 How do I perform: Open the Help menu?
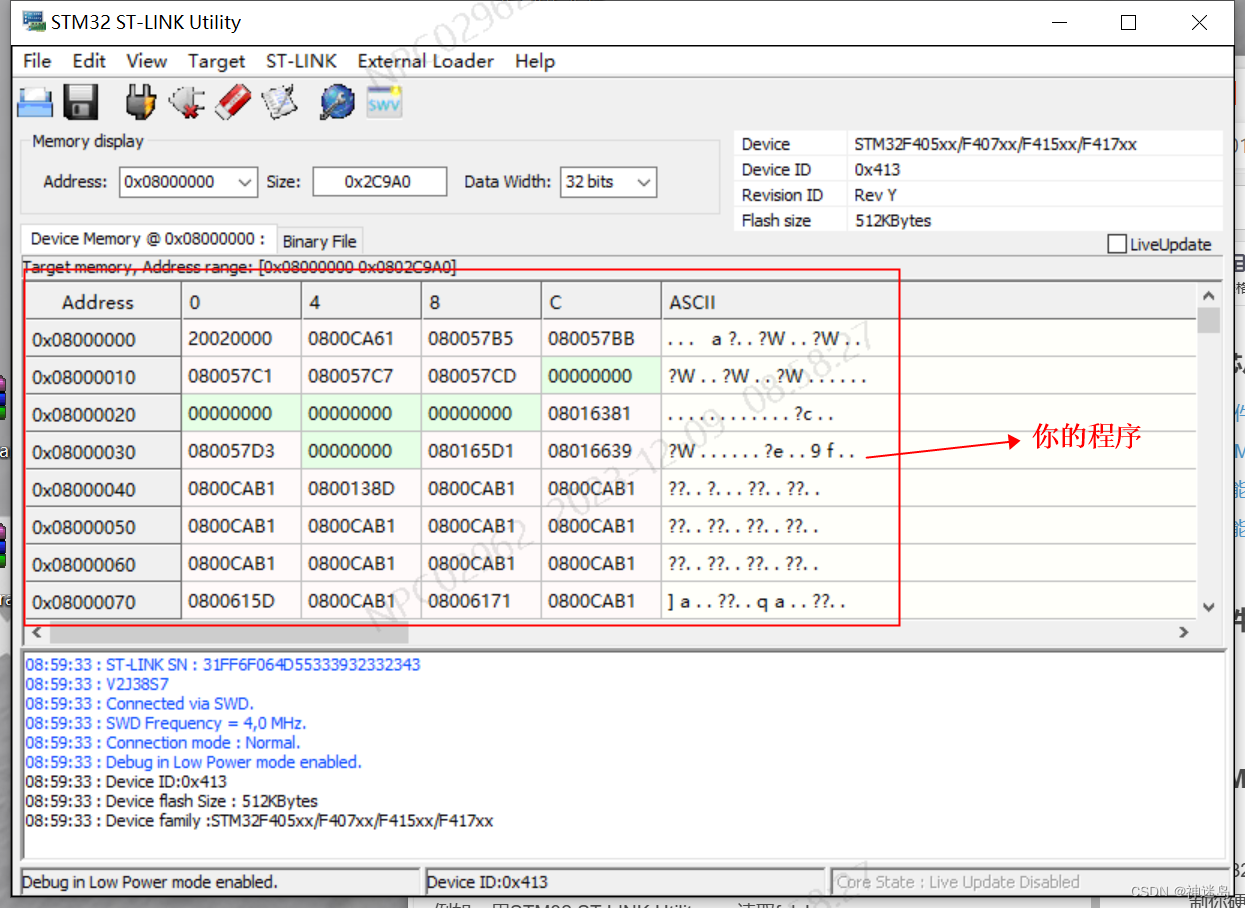coord(535,61)
